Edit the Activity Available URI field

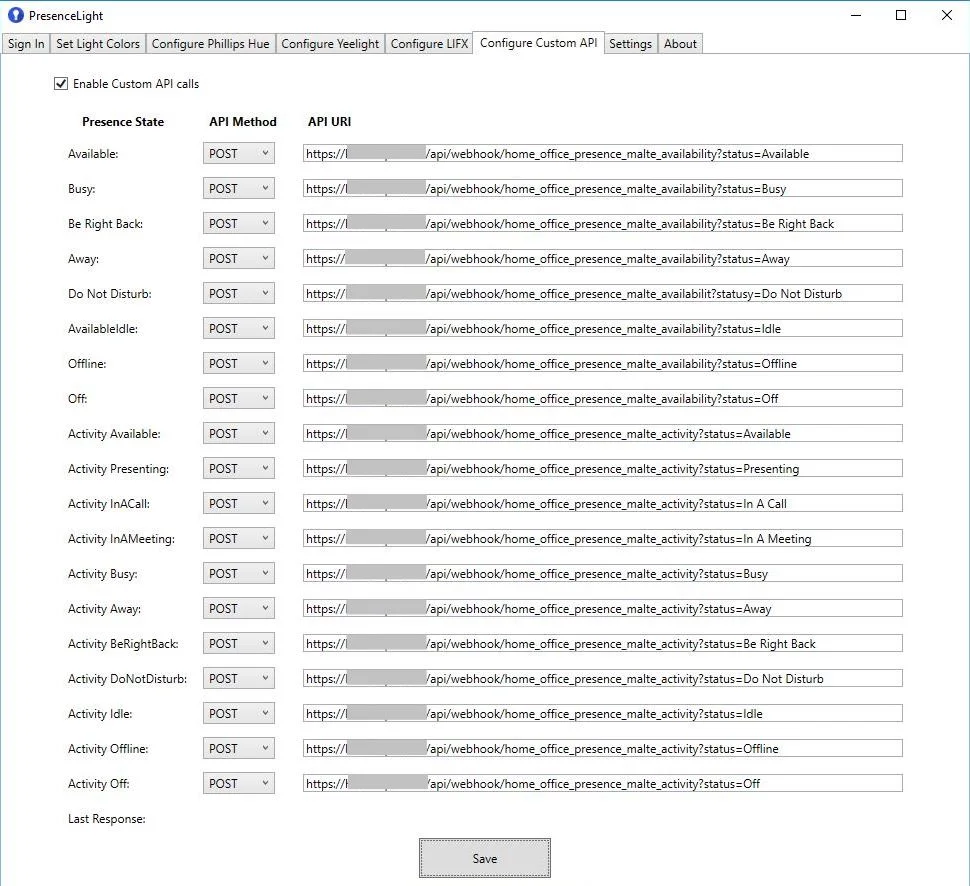click(603, 434)
